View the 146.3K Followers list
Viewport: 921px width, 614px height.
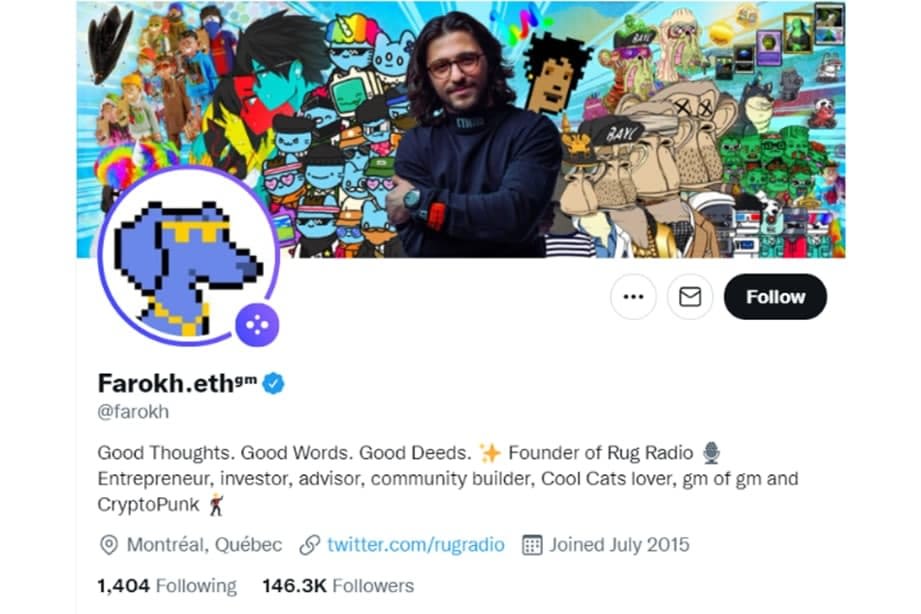[x=338, y=586]
